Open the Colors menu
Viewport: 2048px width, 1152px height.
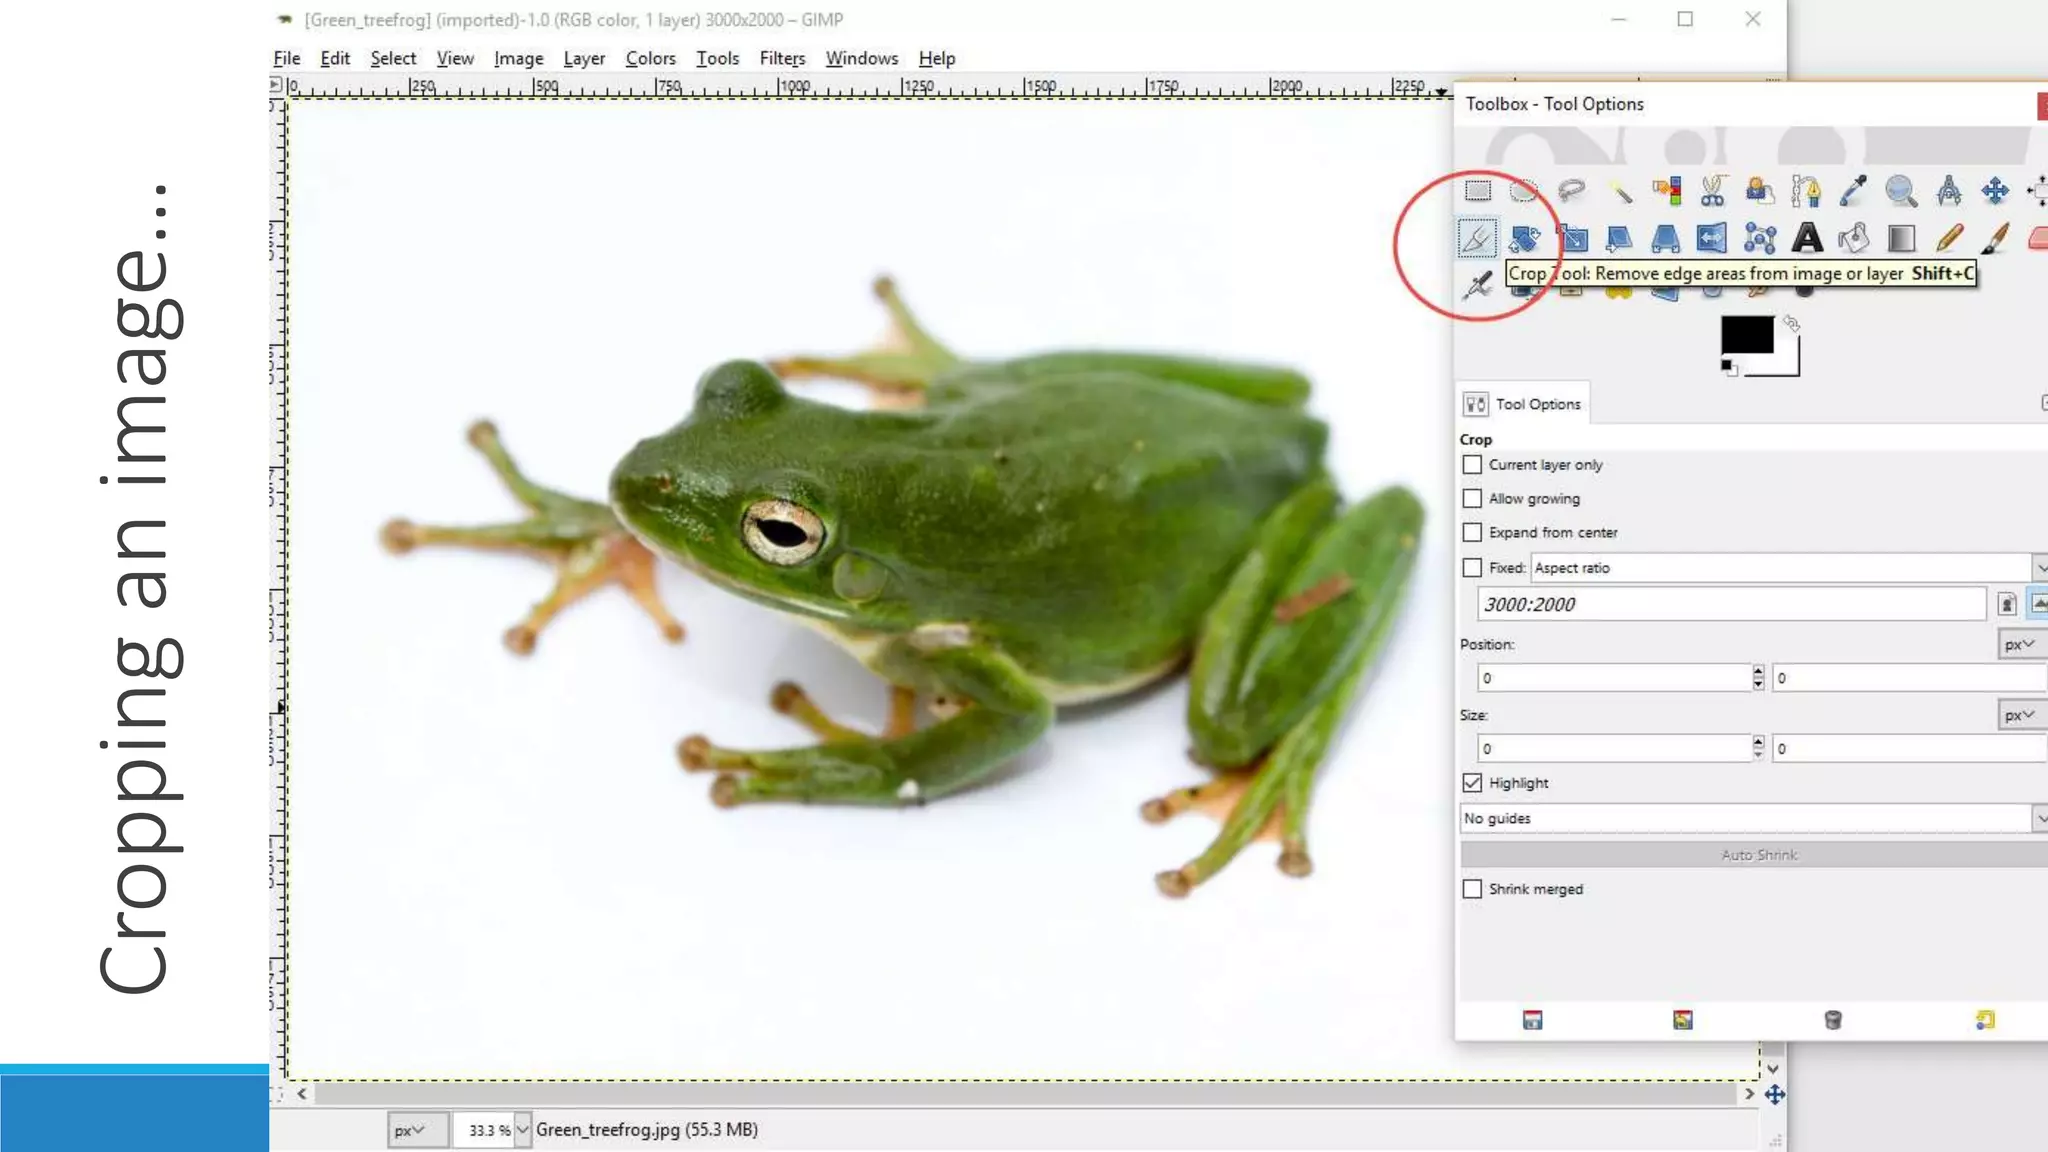pos(650,59)
